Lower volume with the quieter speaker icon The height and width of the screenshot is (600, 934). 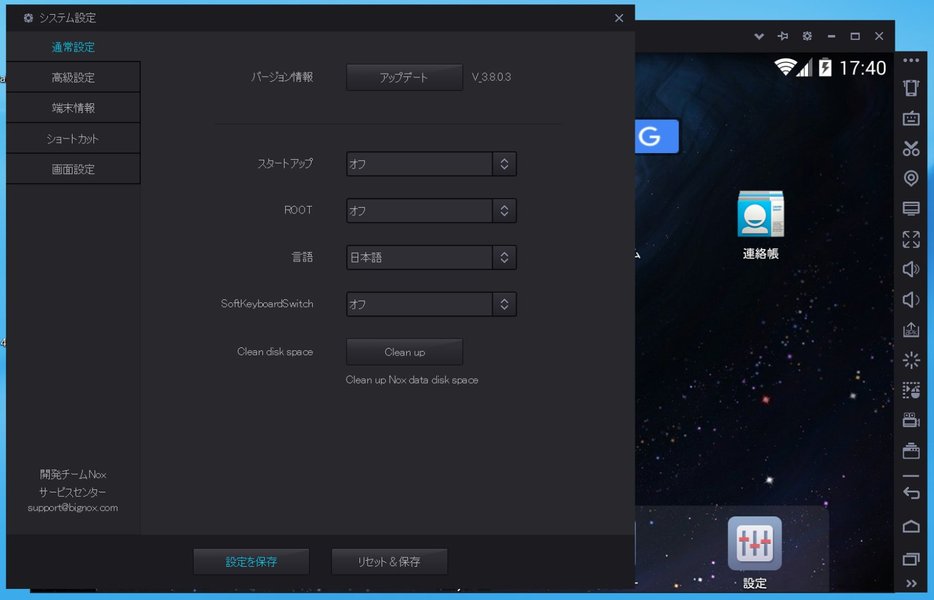click(911, 300)
